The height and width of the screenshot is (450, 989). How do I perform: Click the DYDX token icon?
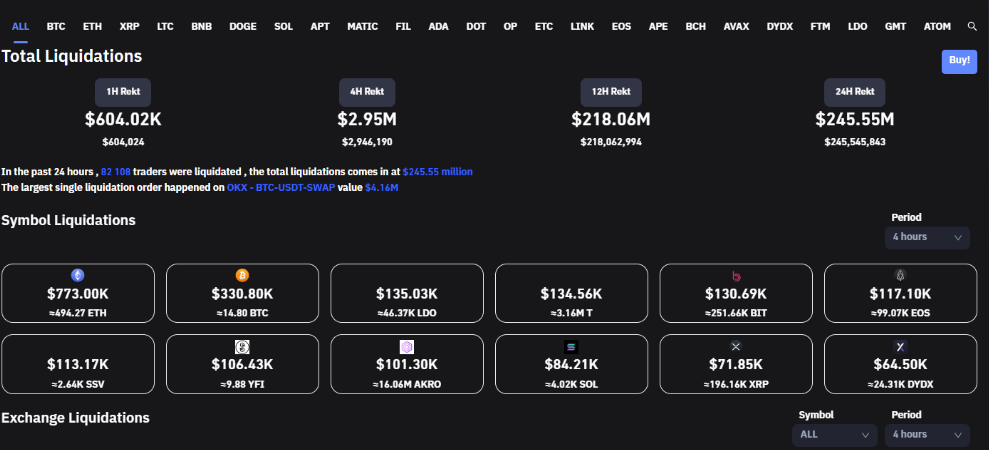click(900, 346)
